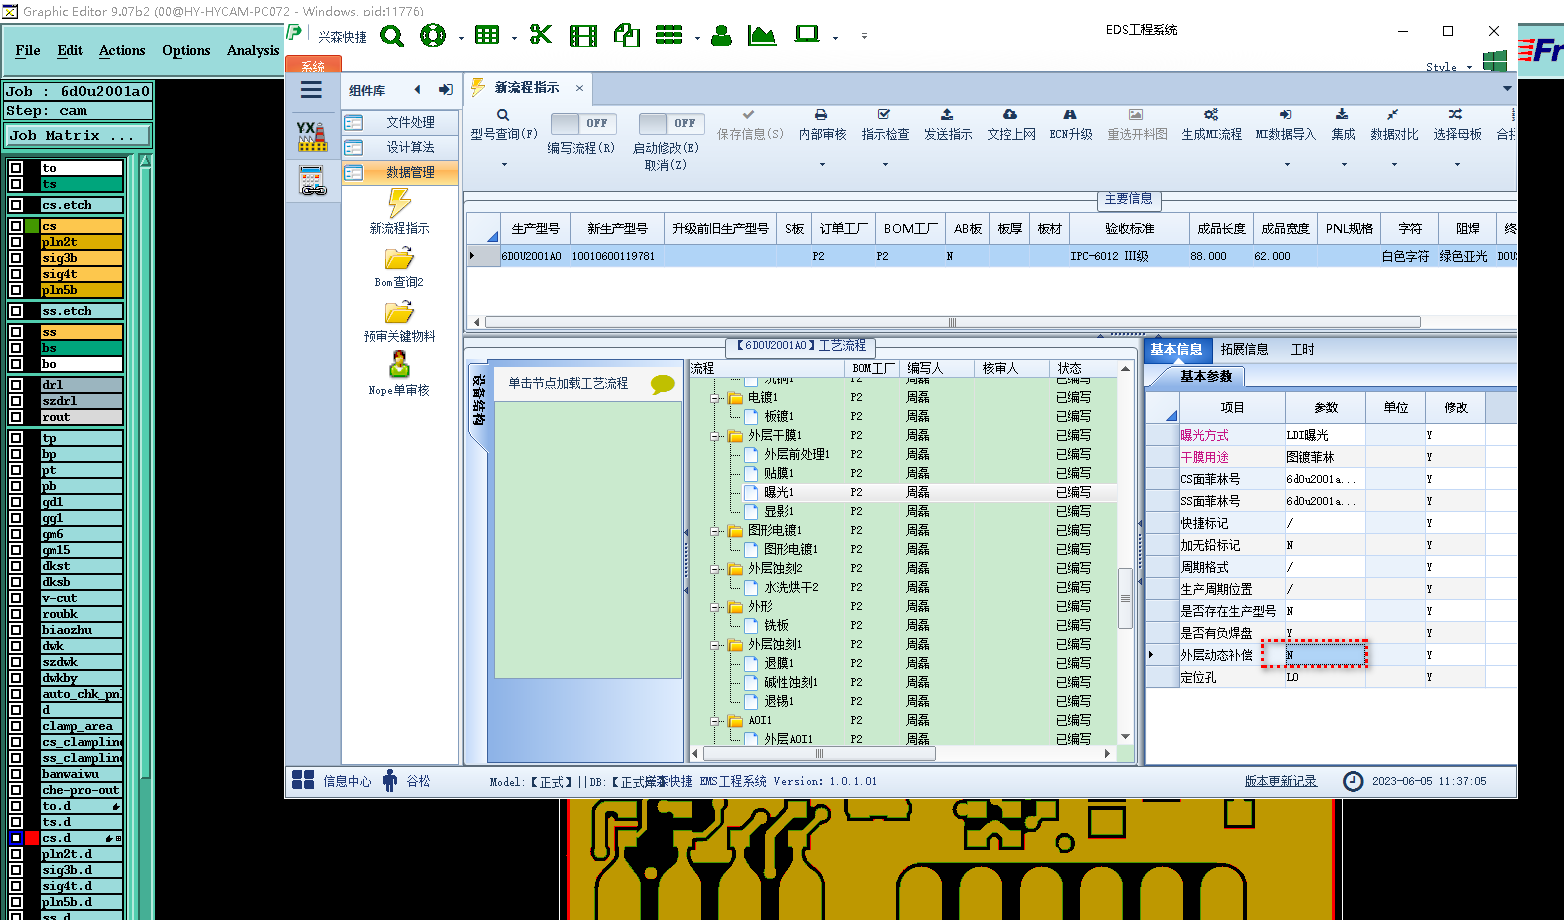
Task: Collapse the 外层蚀刻1 tree node
Action: coord(716,645)
